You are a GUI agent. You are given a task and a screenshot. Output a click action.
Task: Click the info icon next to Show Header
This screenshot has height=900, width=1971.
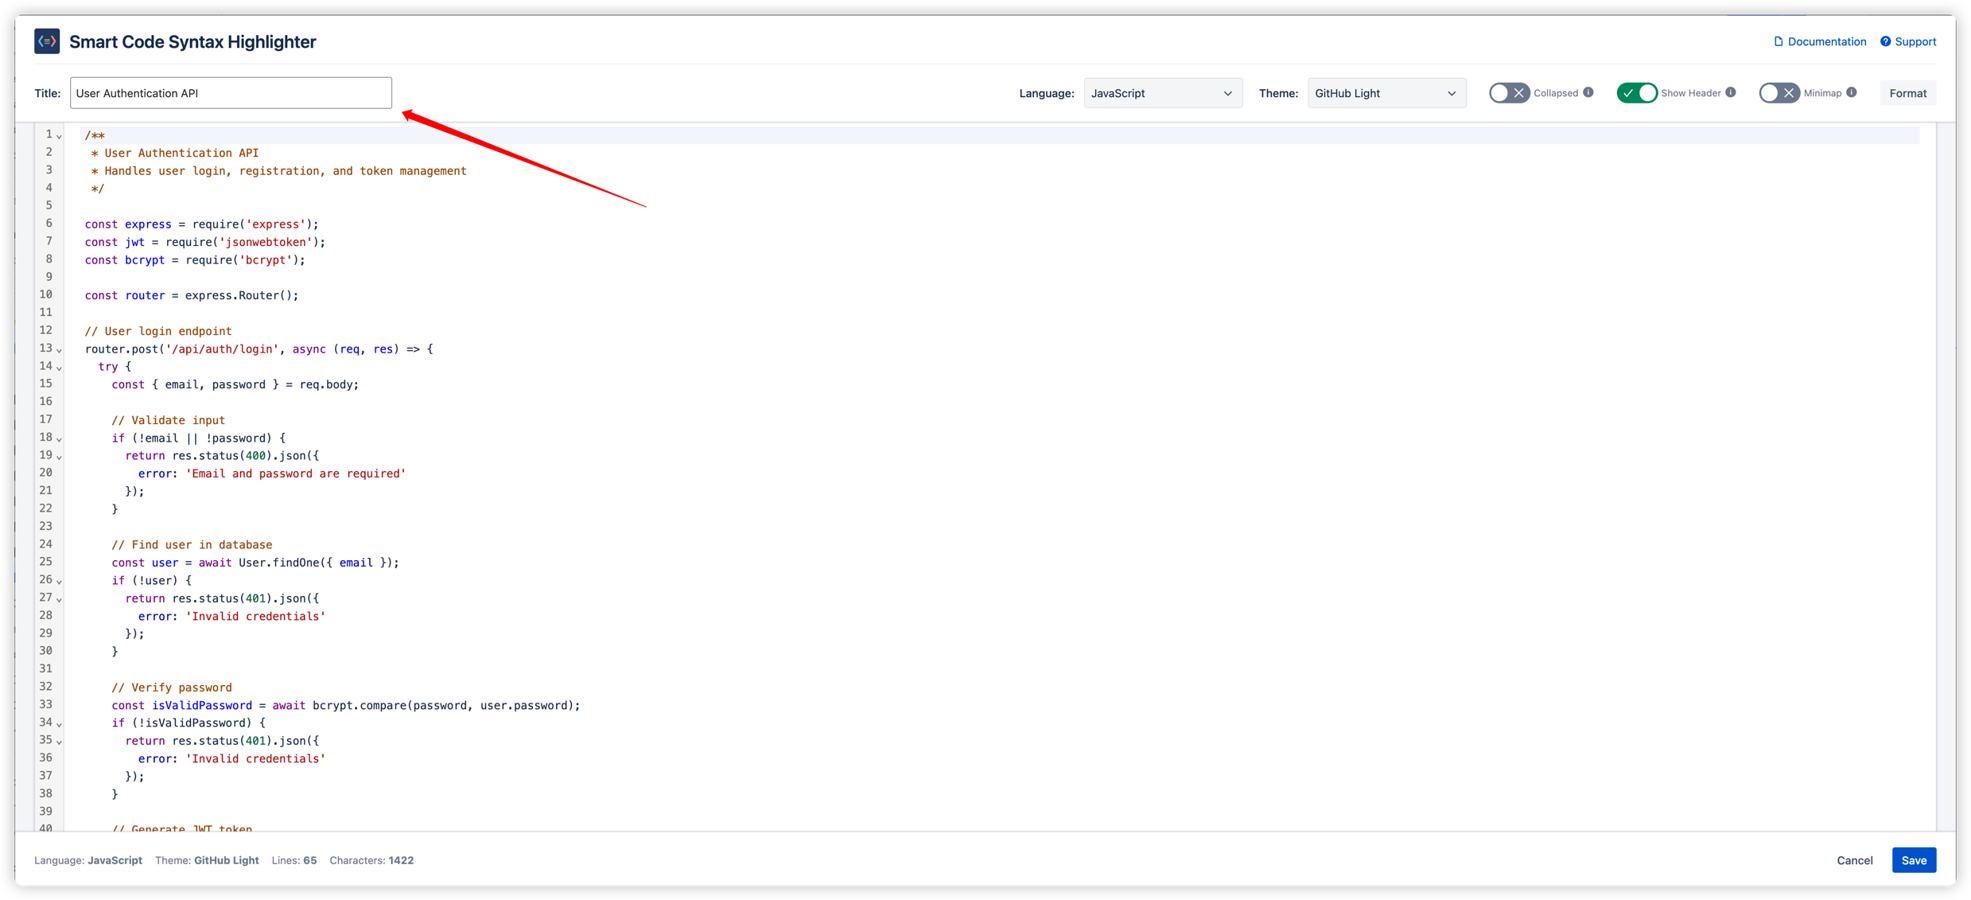(x=1730, y=92)
